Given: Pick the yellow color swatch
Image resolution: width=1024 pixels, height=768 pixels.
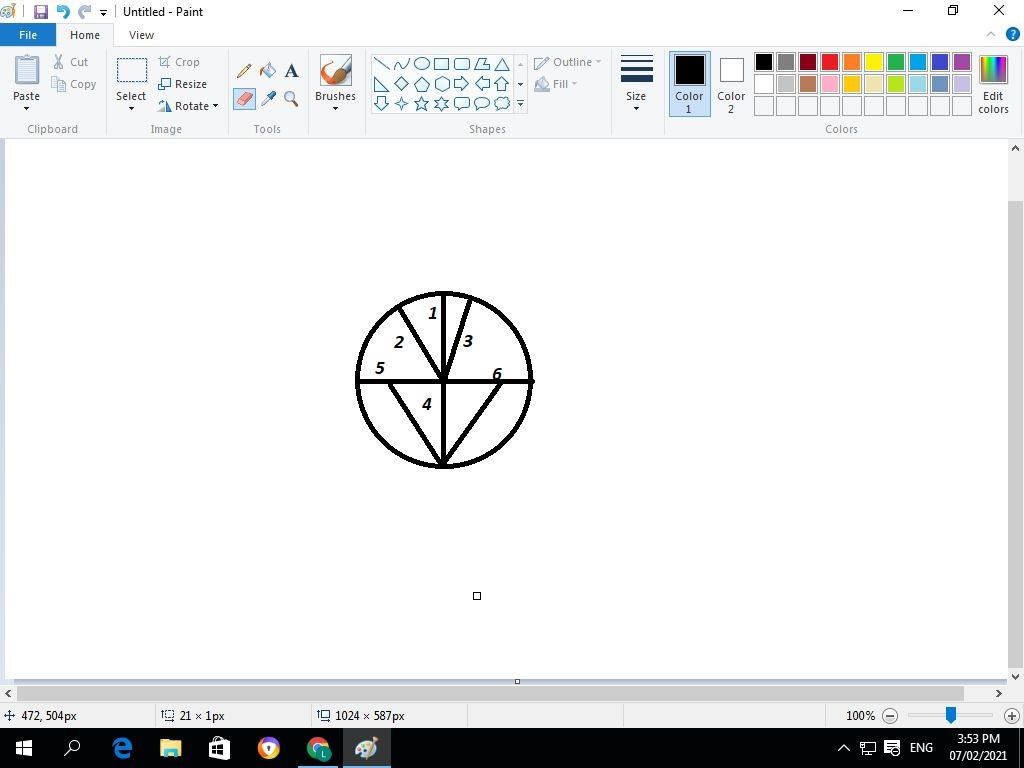Looking at the screenshot, I should point(874,62).
